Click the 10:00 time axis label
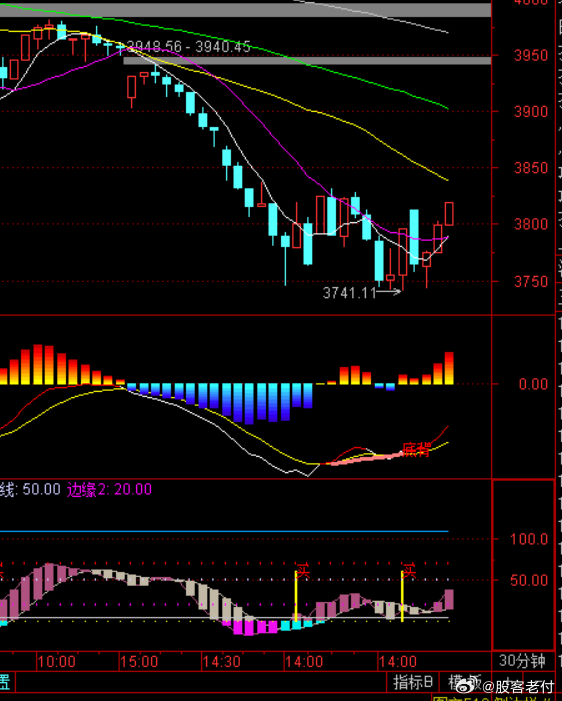The height and width of the screenshot is (701, 562). (x=56, y=662)
